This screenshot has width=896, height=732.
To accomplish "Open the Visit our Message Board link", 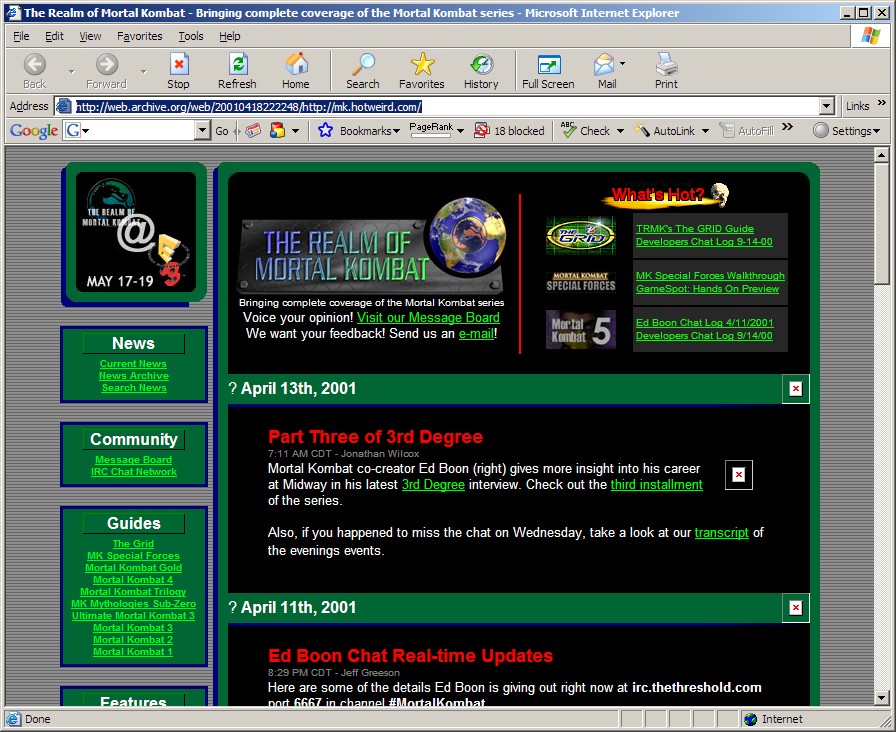I will click(x=428, y=318).
